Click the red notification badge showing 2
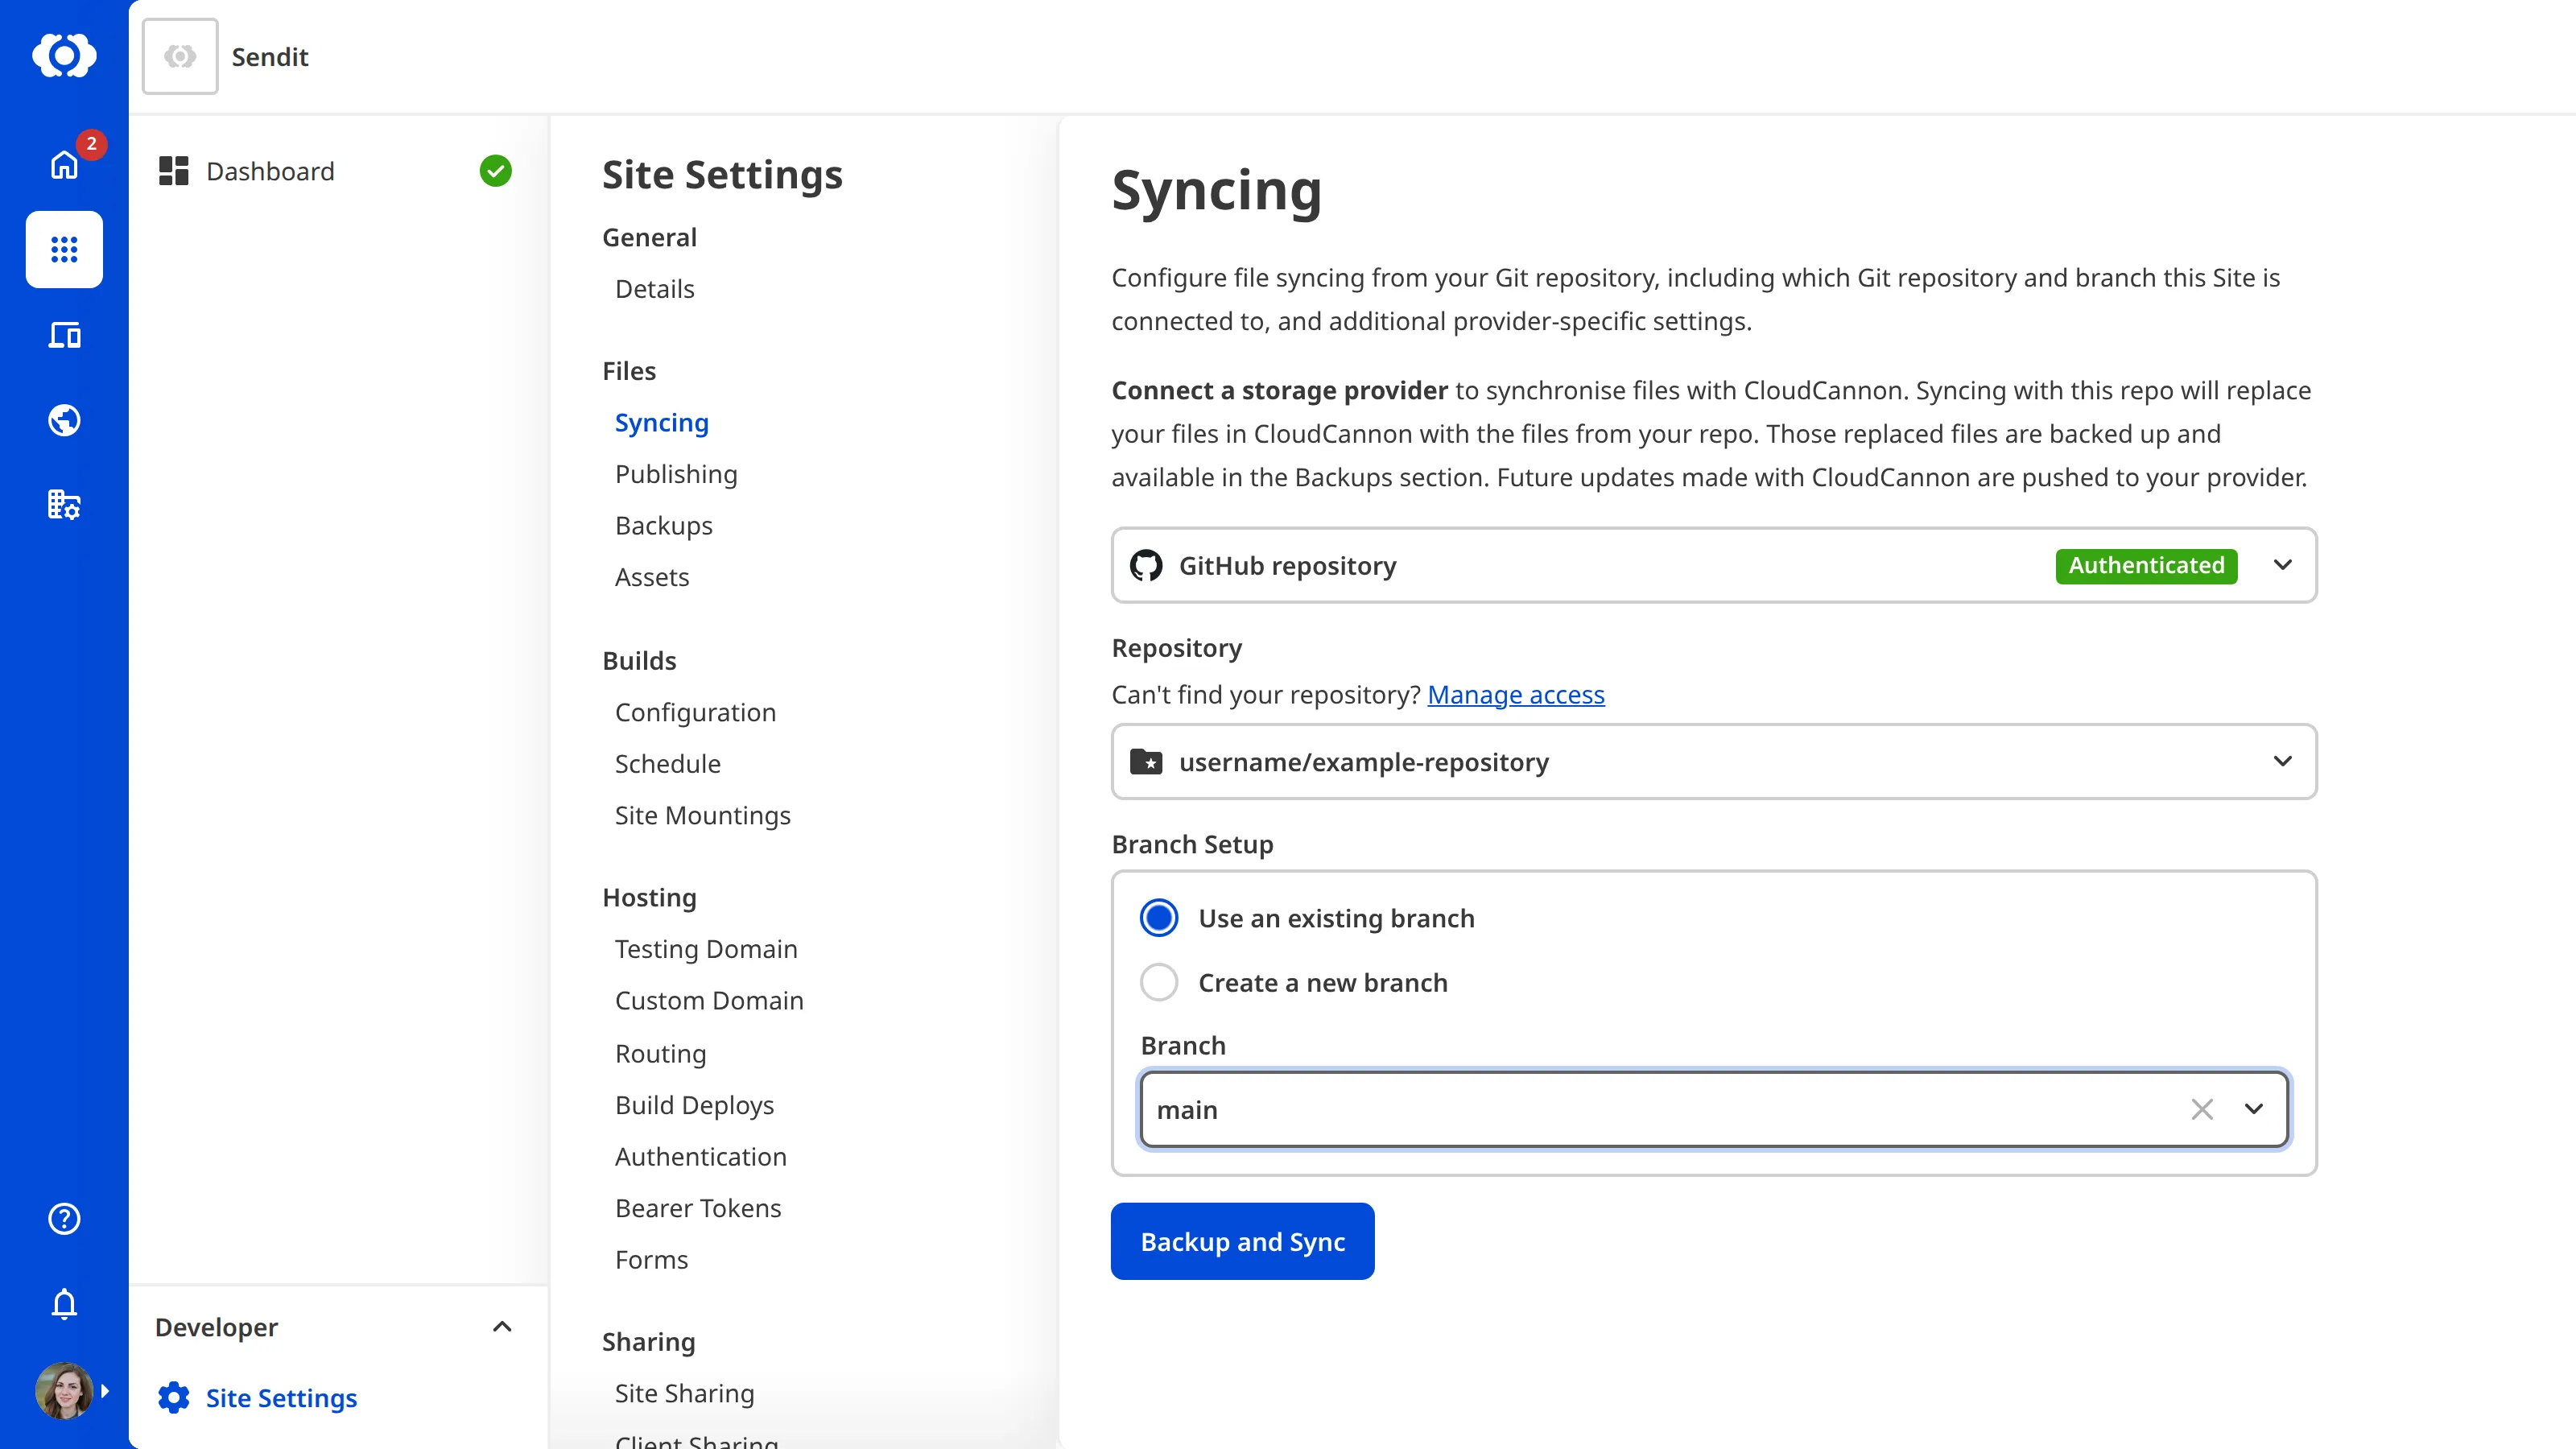The width and height of the screenshot is (2576, 1449). pyautogui.click(x=91, y=144)
